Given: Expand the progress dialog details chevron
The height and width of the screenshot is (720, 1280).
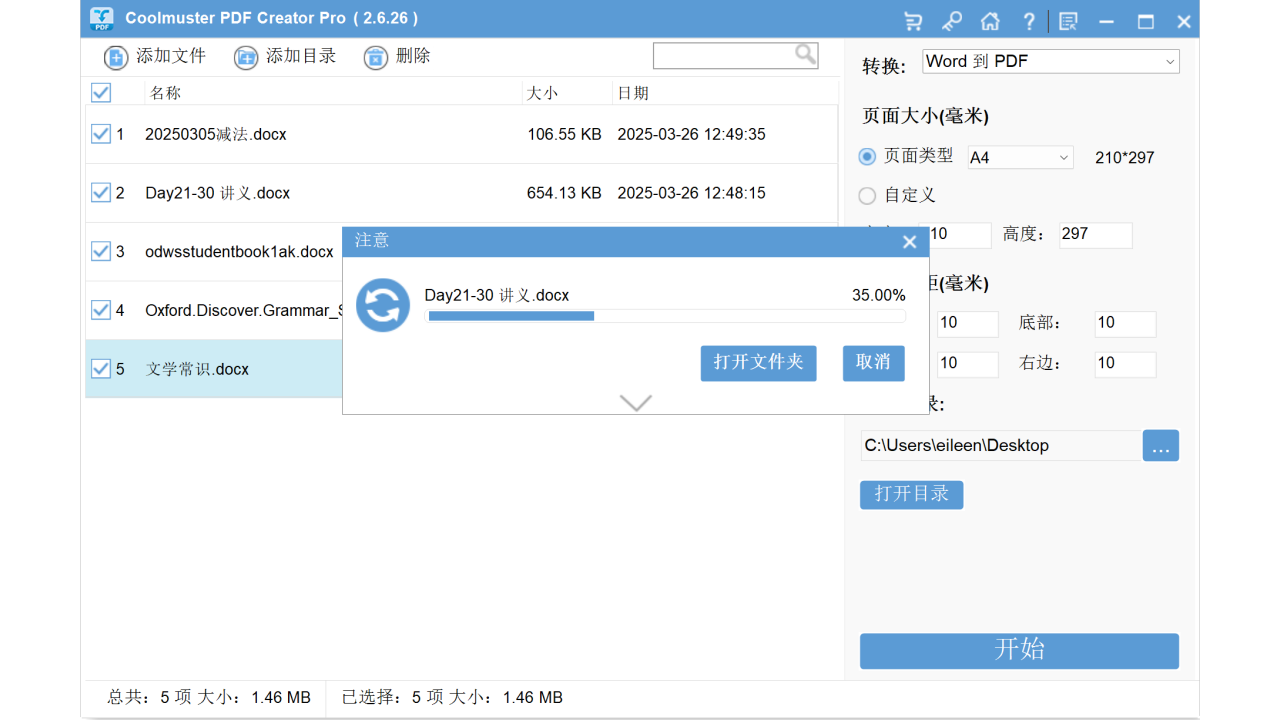Looking at the screenshot, I should click(635, 402).
